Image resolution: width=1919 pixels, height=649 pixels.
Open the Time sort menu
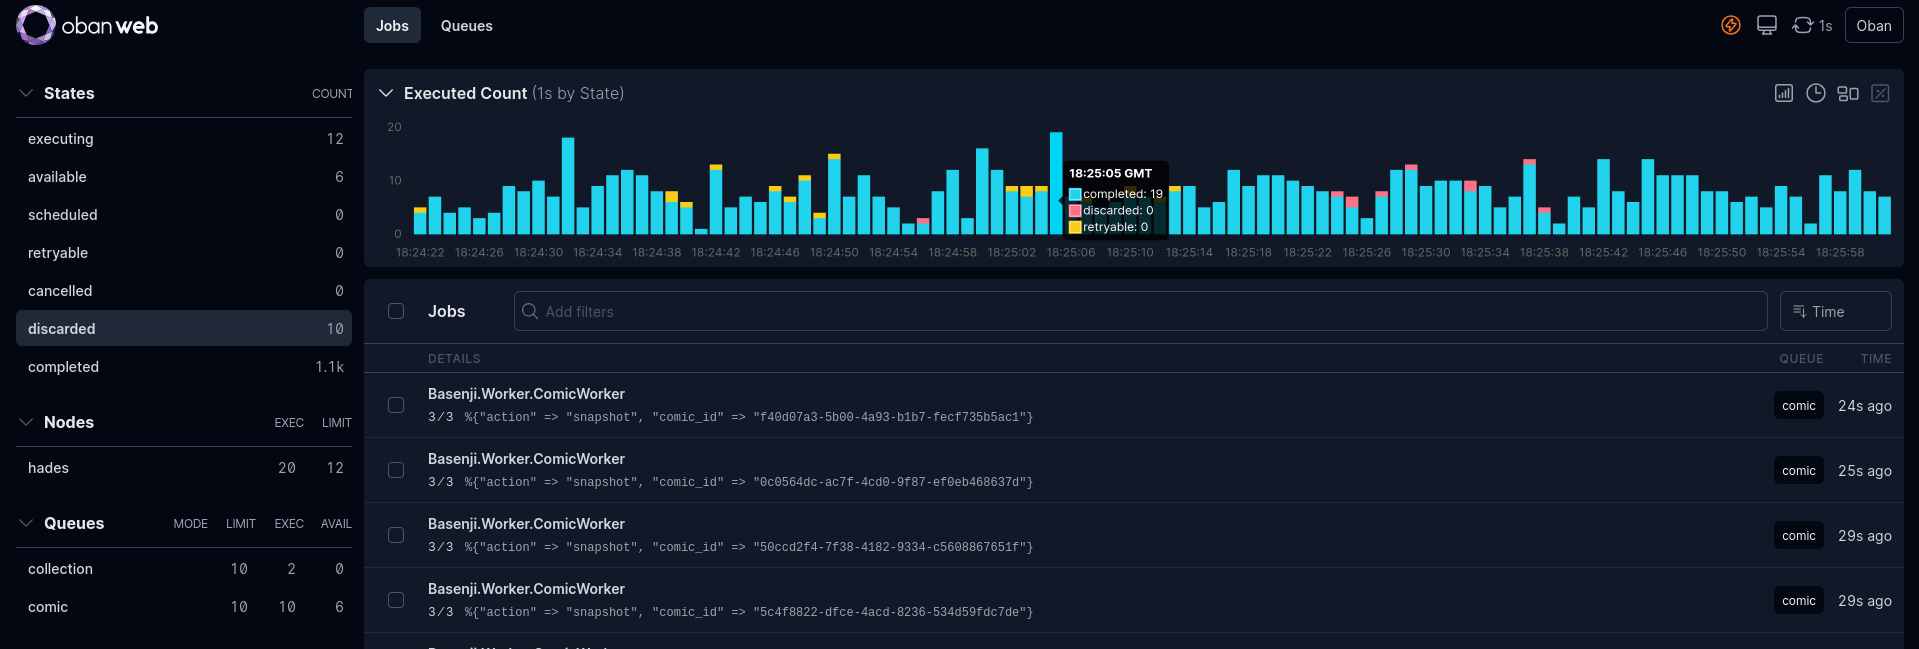pos(1835,311)
